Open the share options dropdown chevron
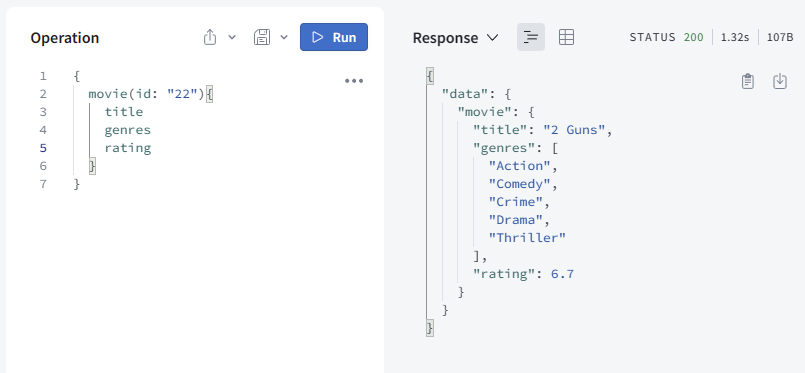Viewport: 805px width, 373px height. pos(232,37)
